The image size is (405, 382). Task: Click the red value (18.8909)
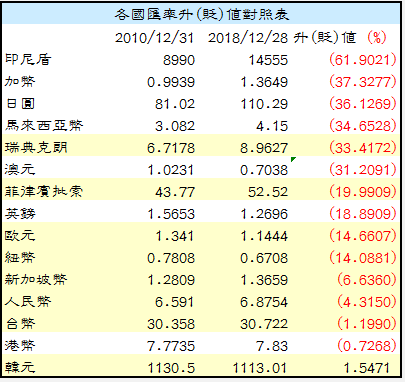click(363, 214)
